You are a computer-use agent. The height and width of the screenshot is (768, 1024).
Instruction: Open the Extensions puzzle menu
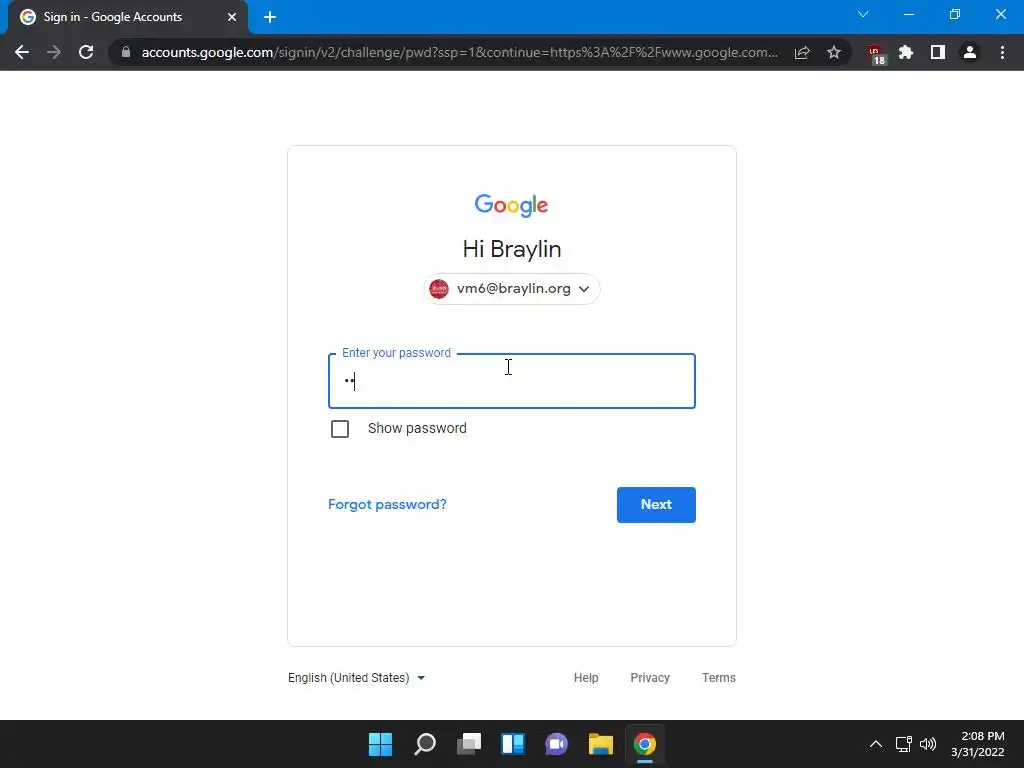click(x=906, y=52)
